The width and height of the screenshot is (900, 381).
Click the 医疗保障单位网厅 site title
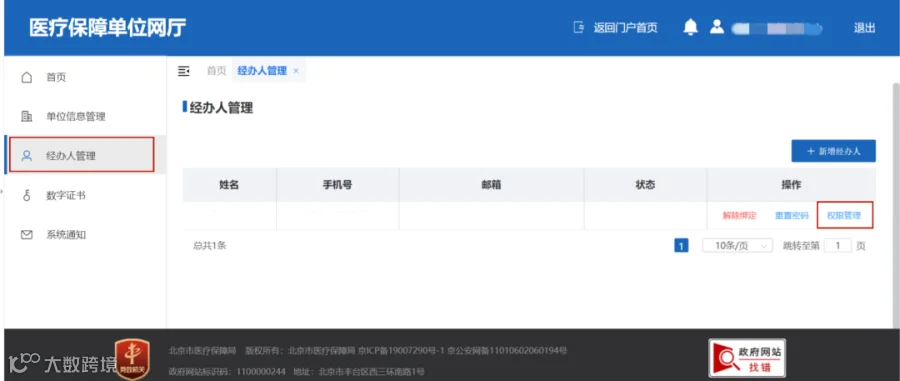[x=107, y=28]
